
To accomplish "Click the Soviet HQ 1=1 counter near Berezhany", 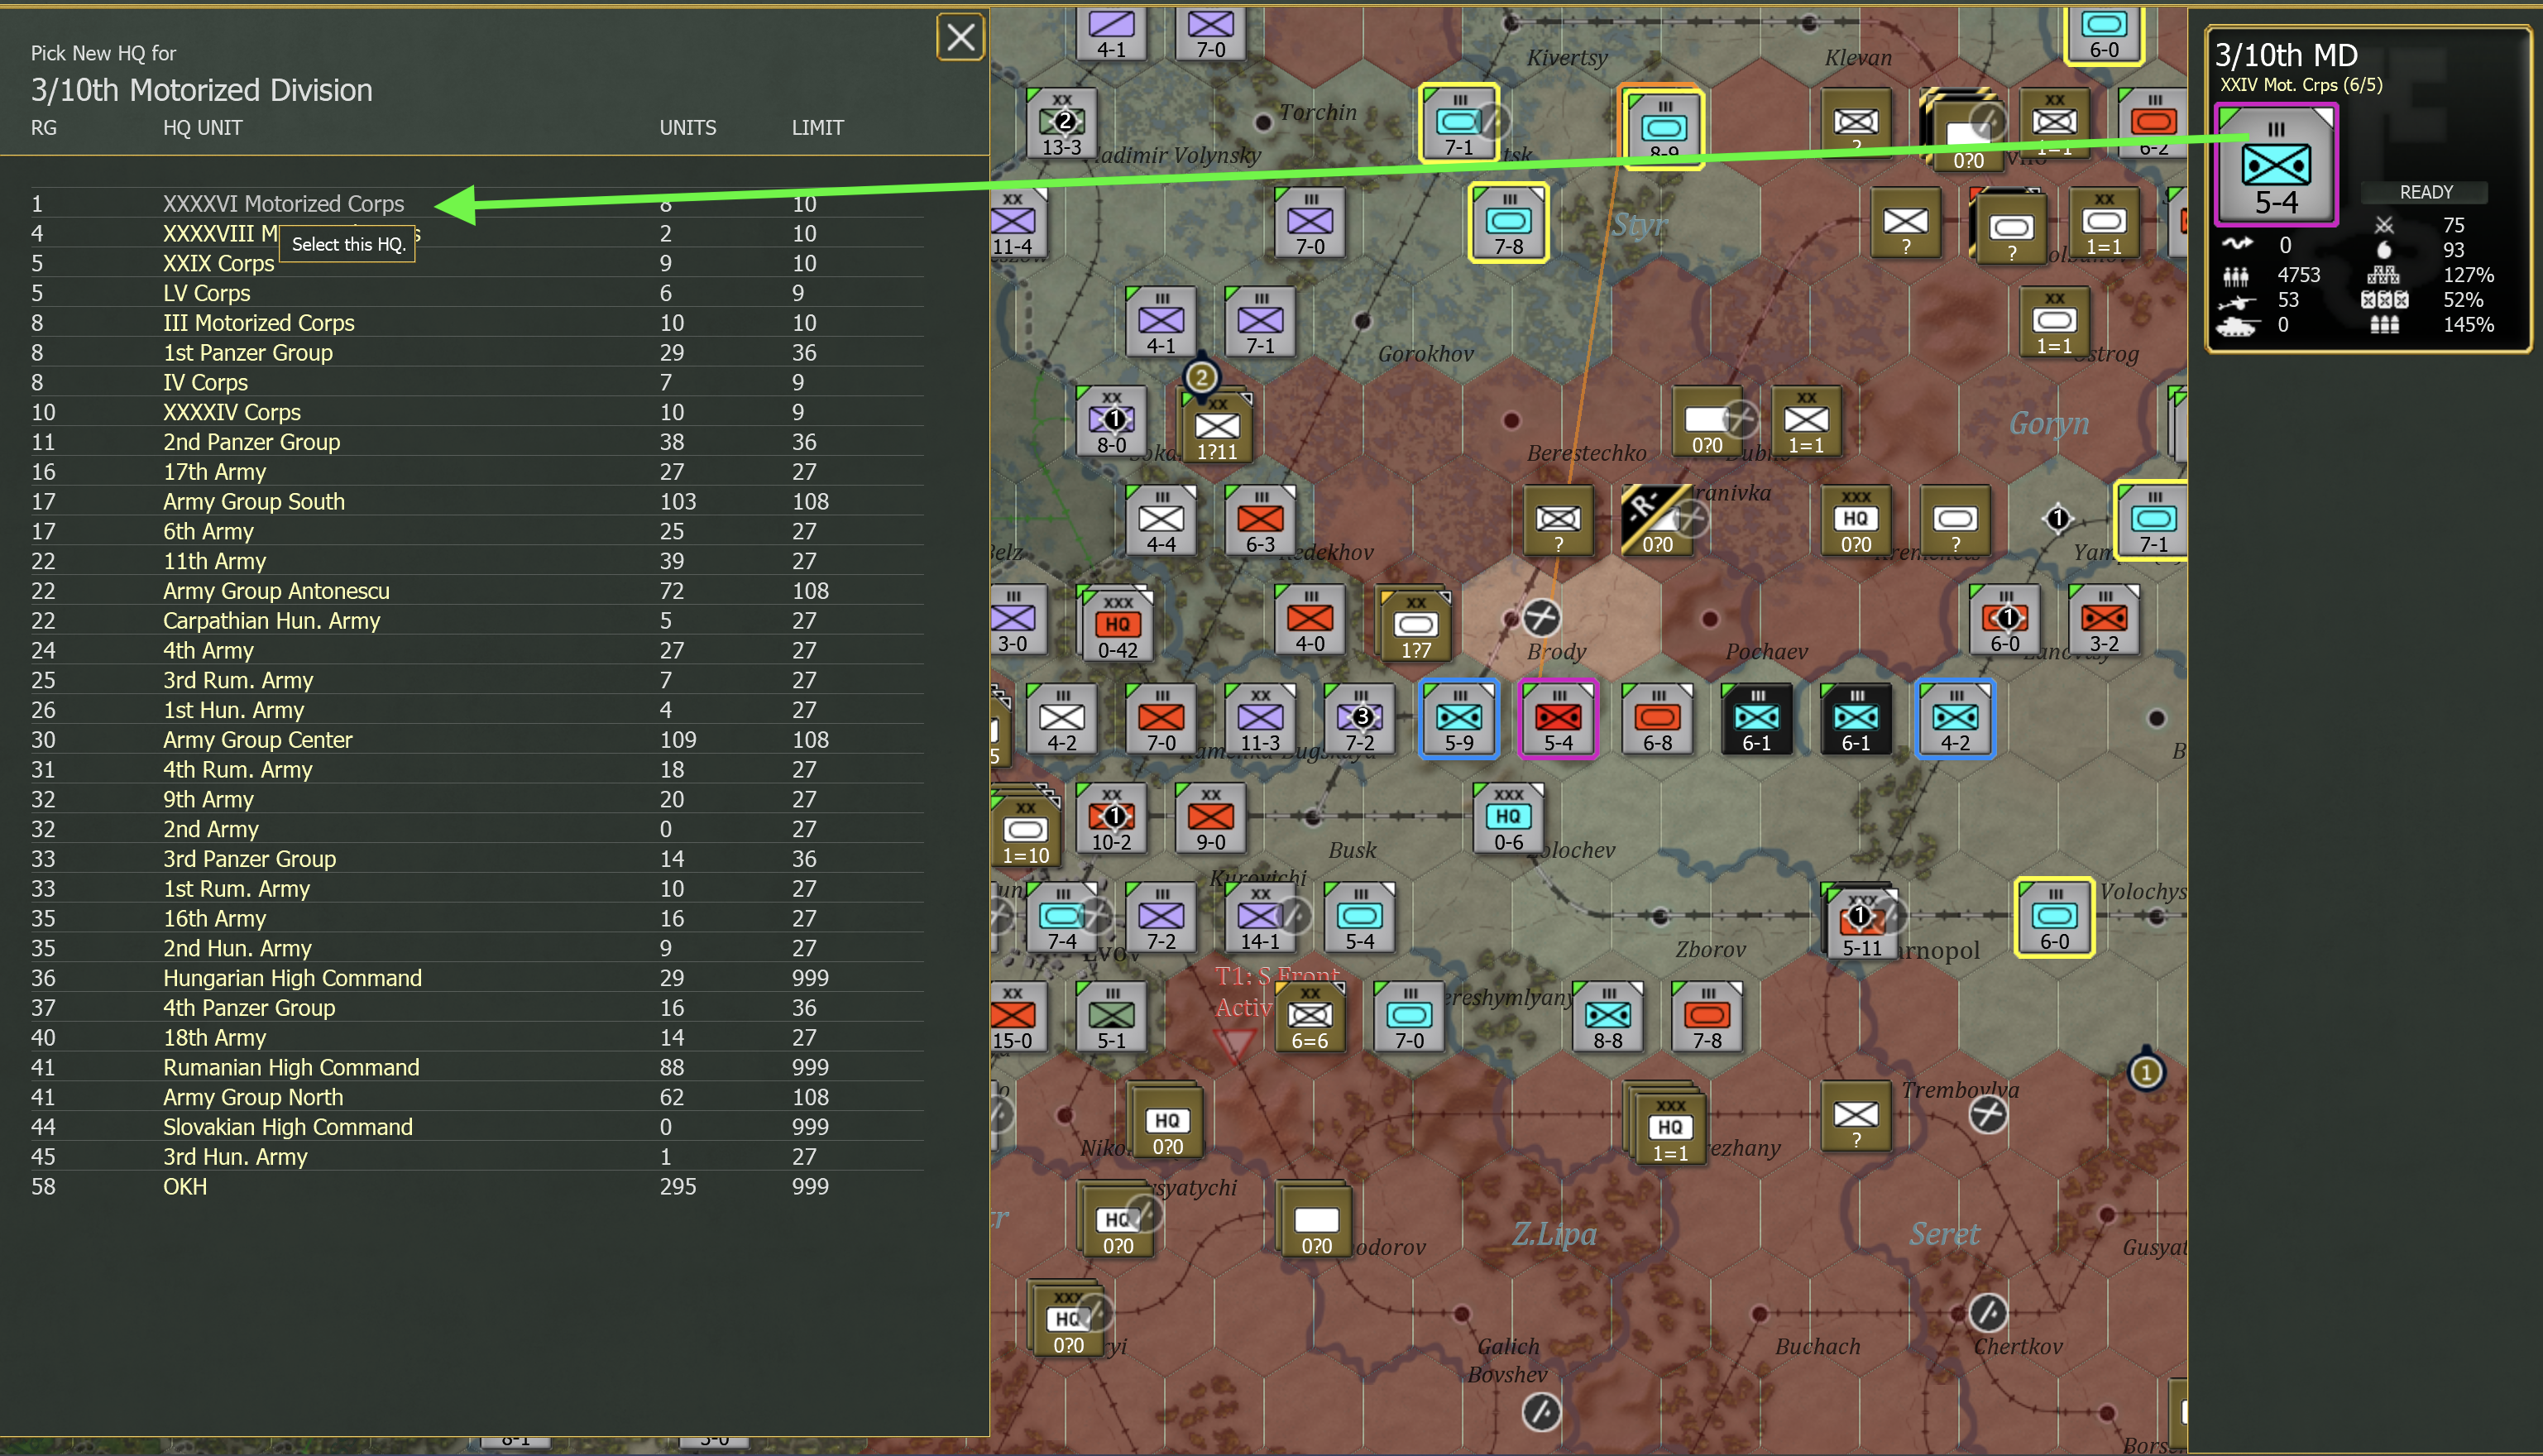I will point(1669,1127).
